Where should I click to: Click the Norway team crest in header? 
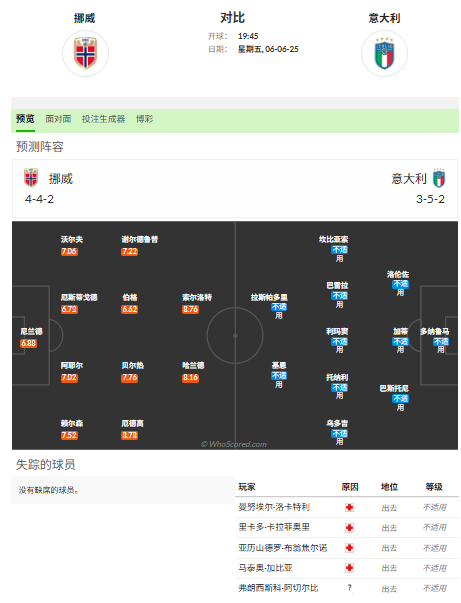[85, 53]
